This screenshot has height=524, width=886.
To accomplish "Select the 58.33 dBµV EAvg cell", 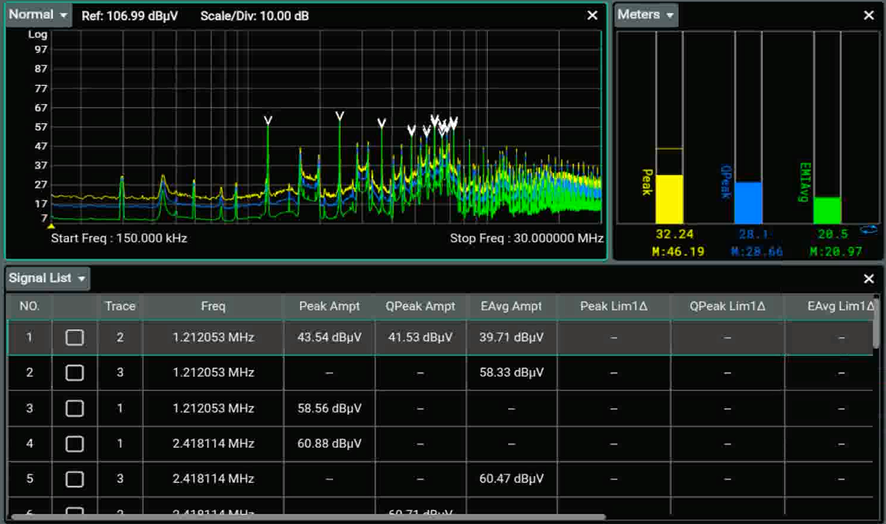I will click(511, 373).
